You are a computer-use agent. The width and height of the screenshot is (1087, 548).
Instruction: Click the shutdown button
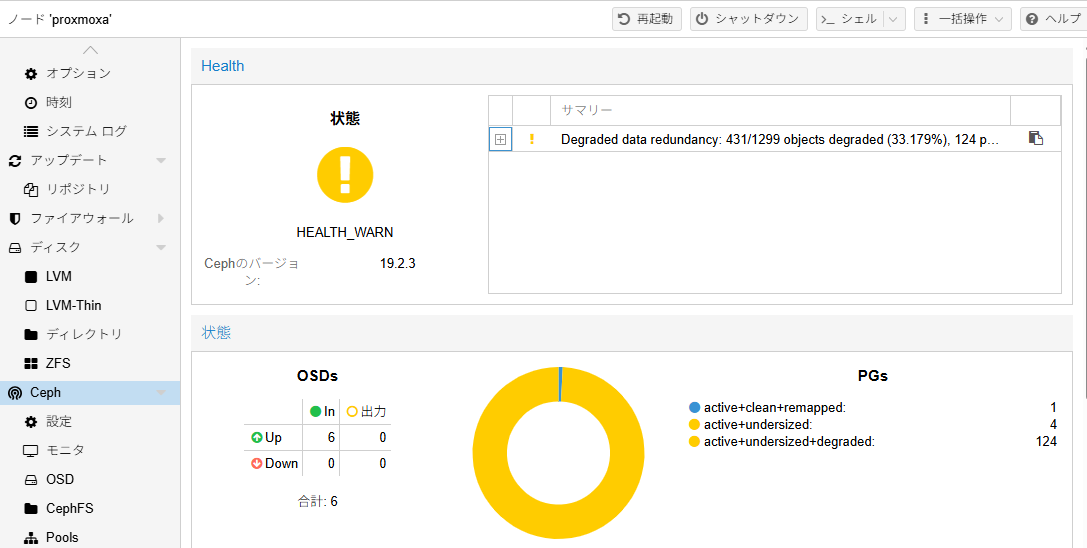coord(748,19)
